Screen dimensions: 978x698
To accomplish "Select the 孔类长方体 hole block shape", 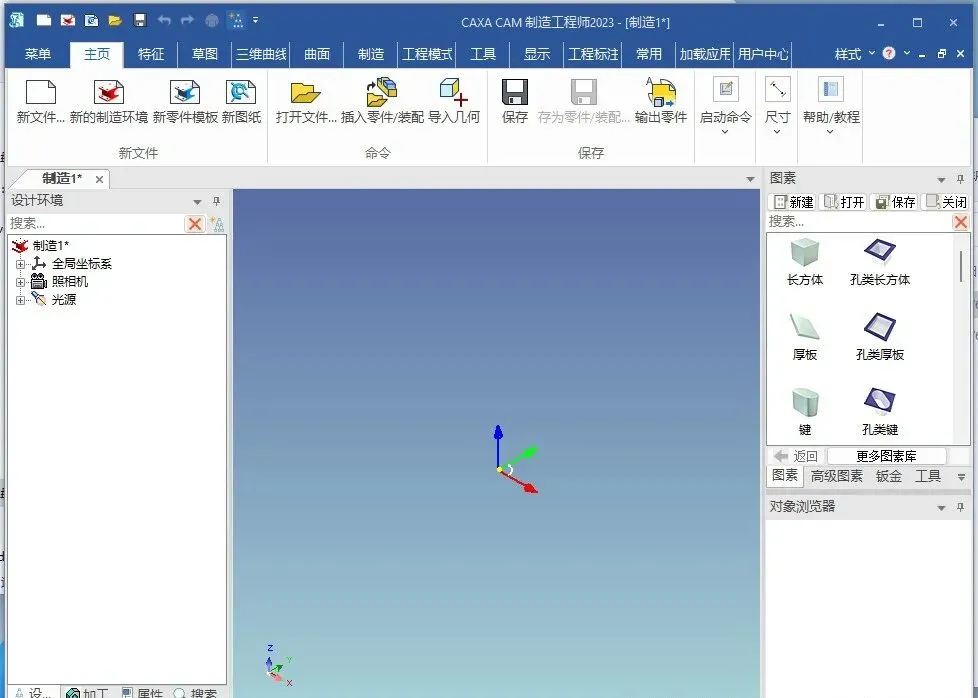I will [x=879, y=263].
